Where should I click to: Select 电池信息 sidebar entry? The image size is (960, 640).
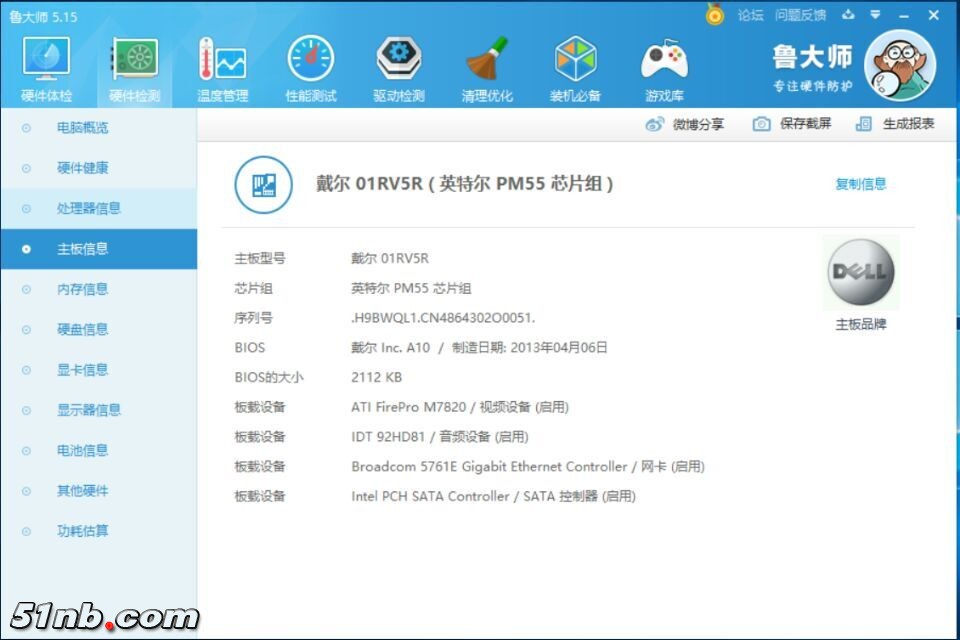(82, 451)
